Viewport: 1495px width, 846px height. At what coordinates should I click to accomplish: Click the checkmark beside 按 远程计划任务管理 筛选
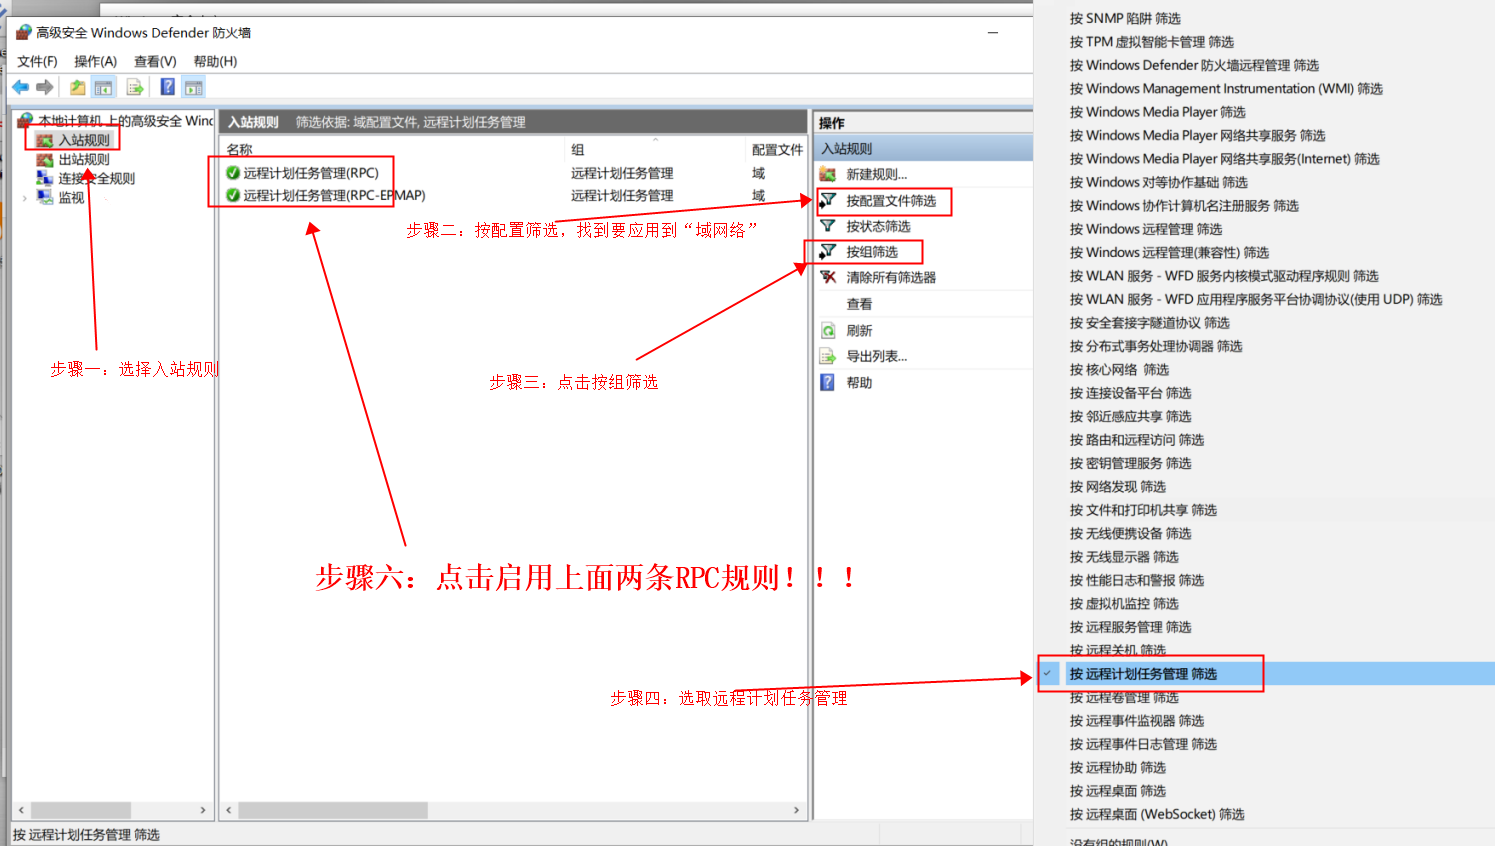[x=1048, y=673]
